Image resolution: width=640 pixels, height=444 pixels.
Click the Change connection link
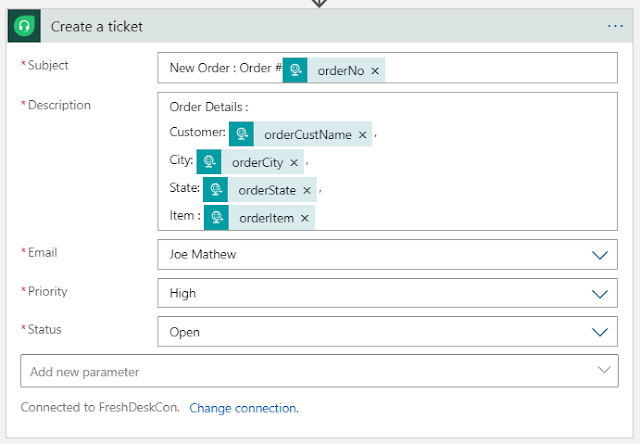[244, 408]
